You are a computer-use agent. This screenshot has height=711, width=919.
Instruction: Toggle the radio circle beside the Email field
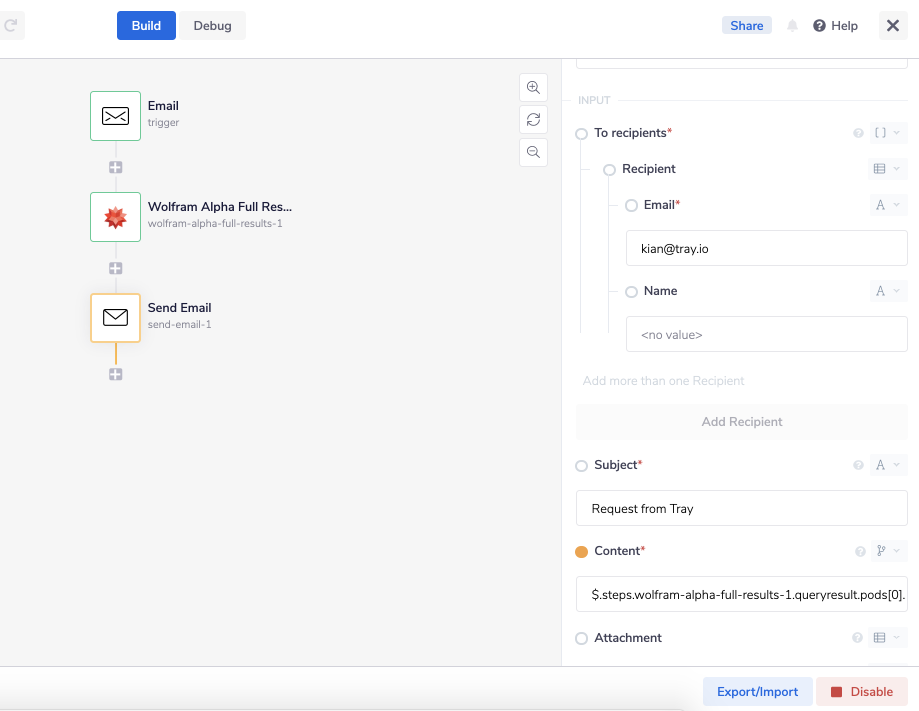pyautogui.click(x=630, y=204)
